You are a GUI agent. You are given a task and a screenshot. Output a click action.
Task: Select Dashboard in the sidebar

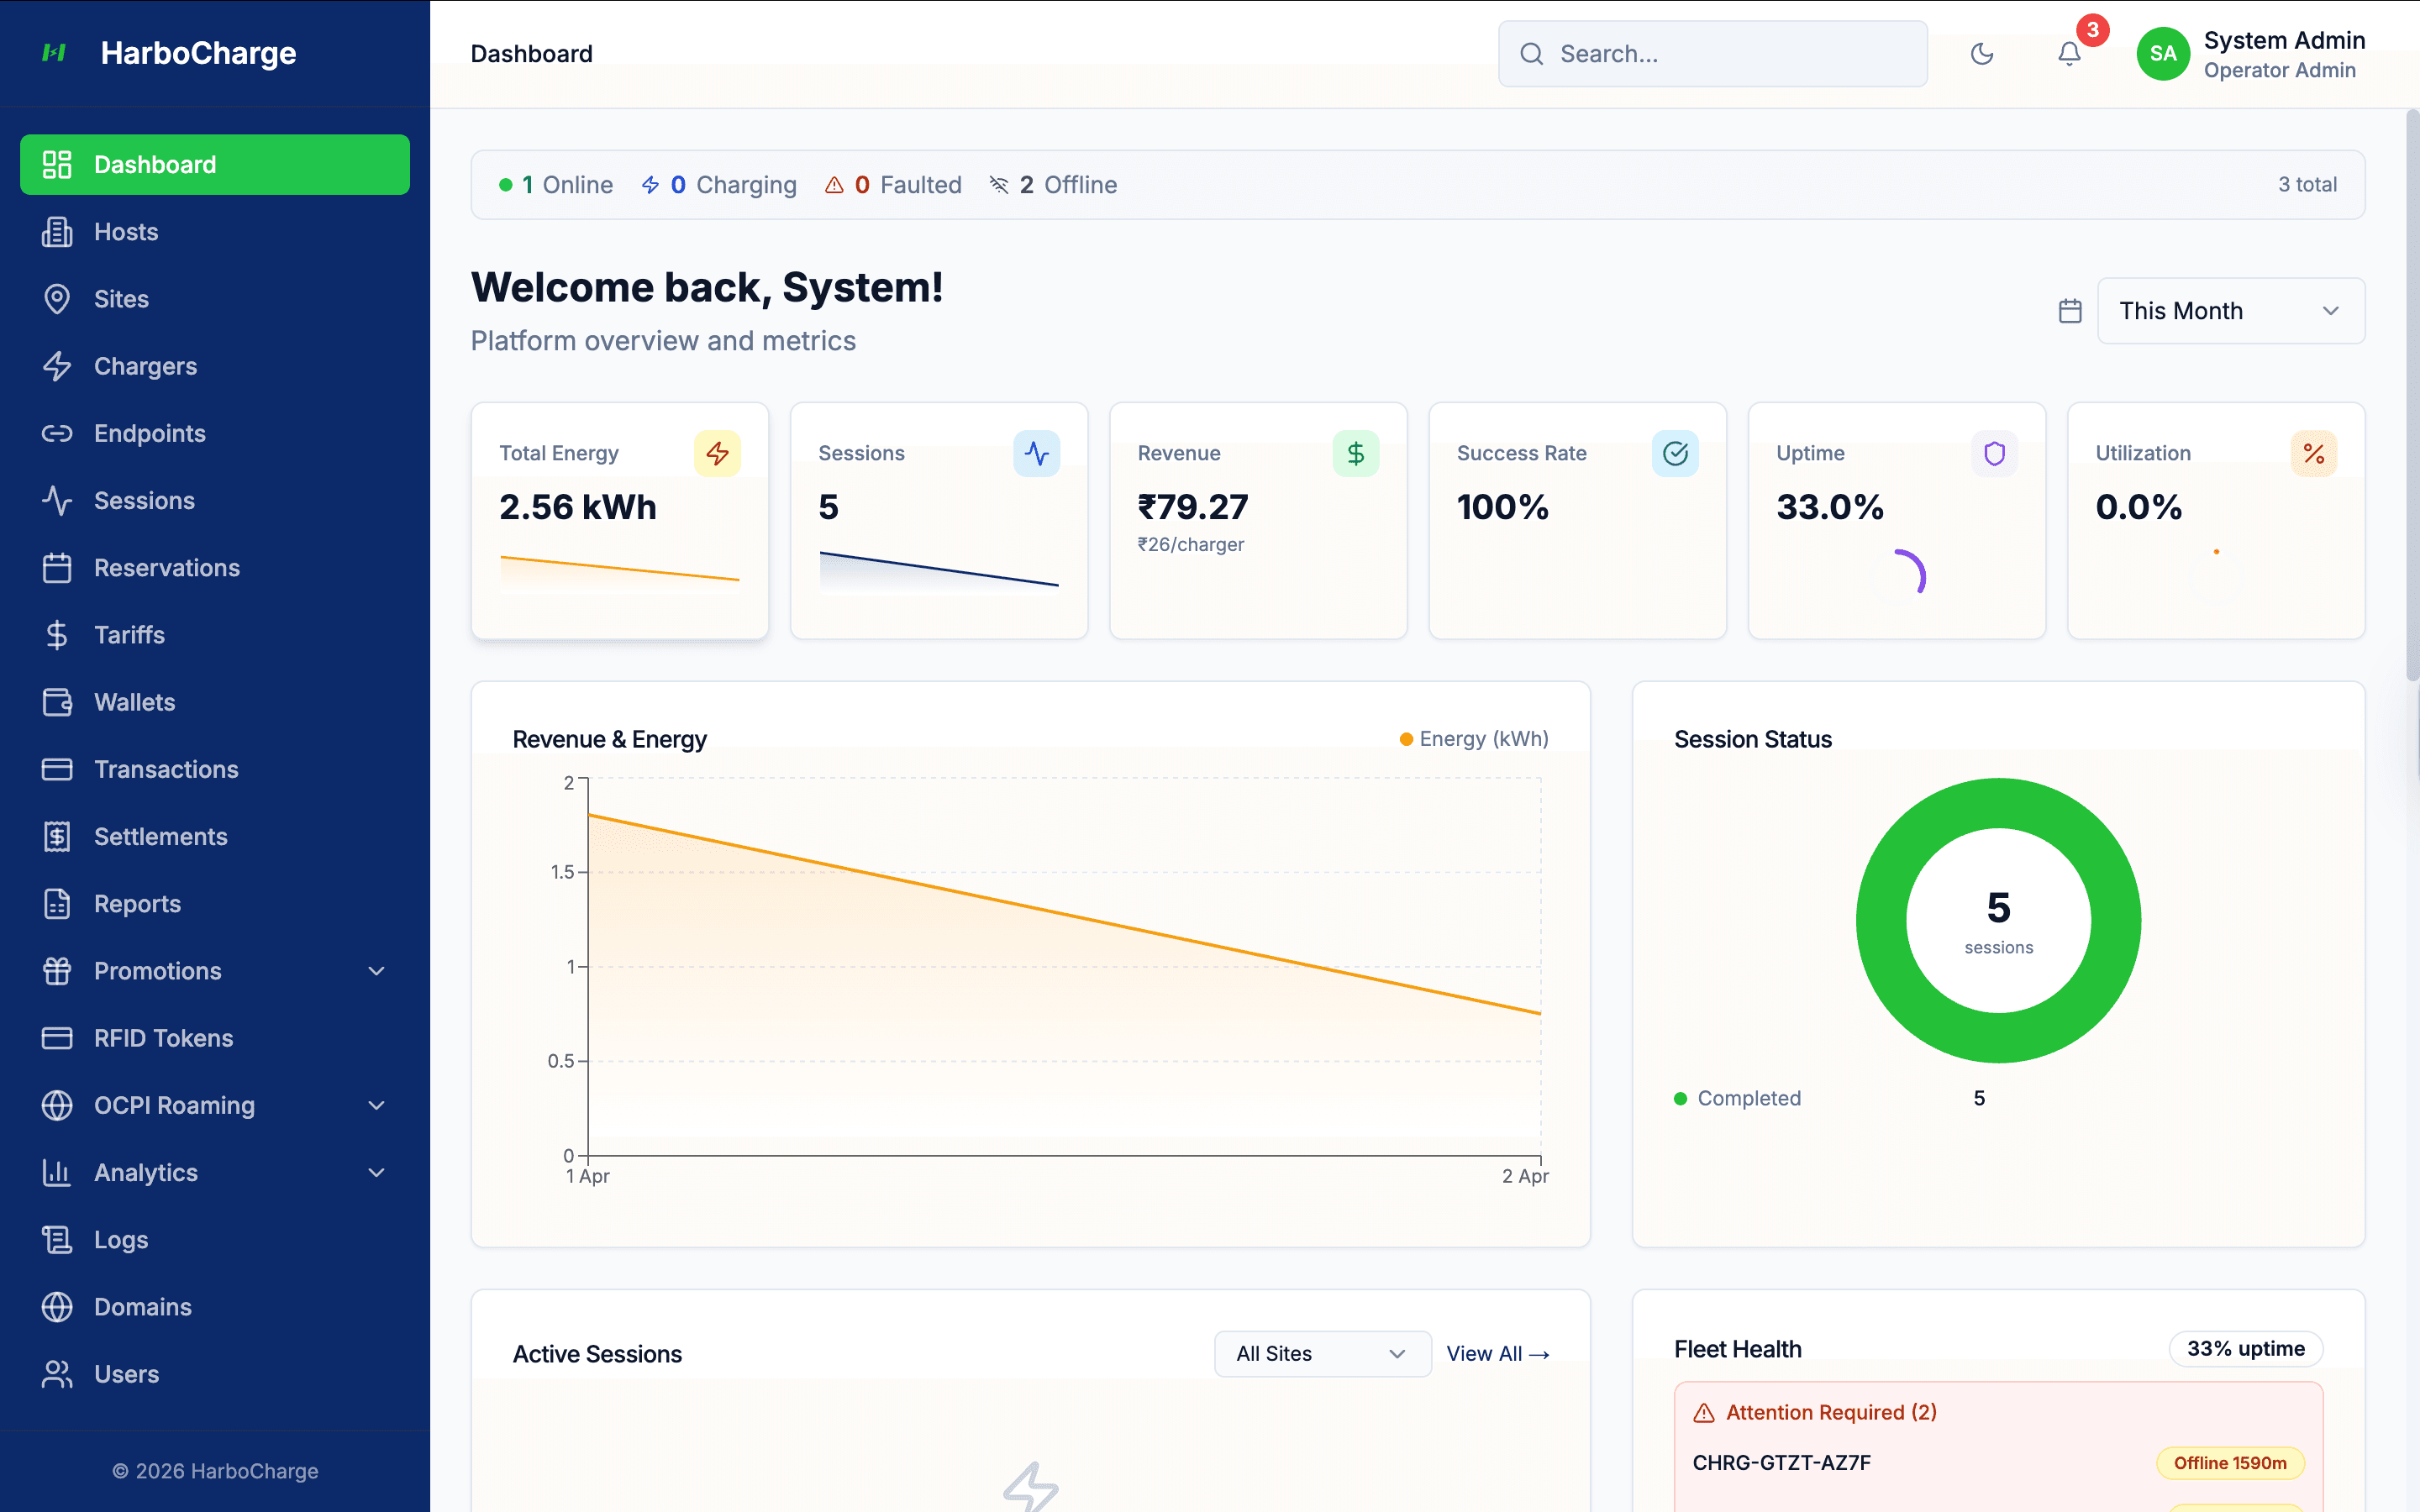[x=155, y=164]
